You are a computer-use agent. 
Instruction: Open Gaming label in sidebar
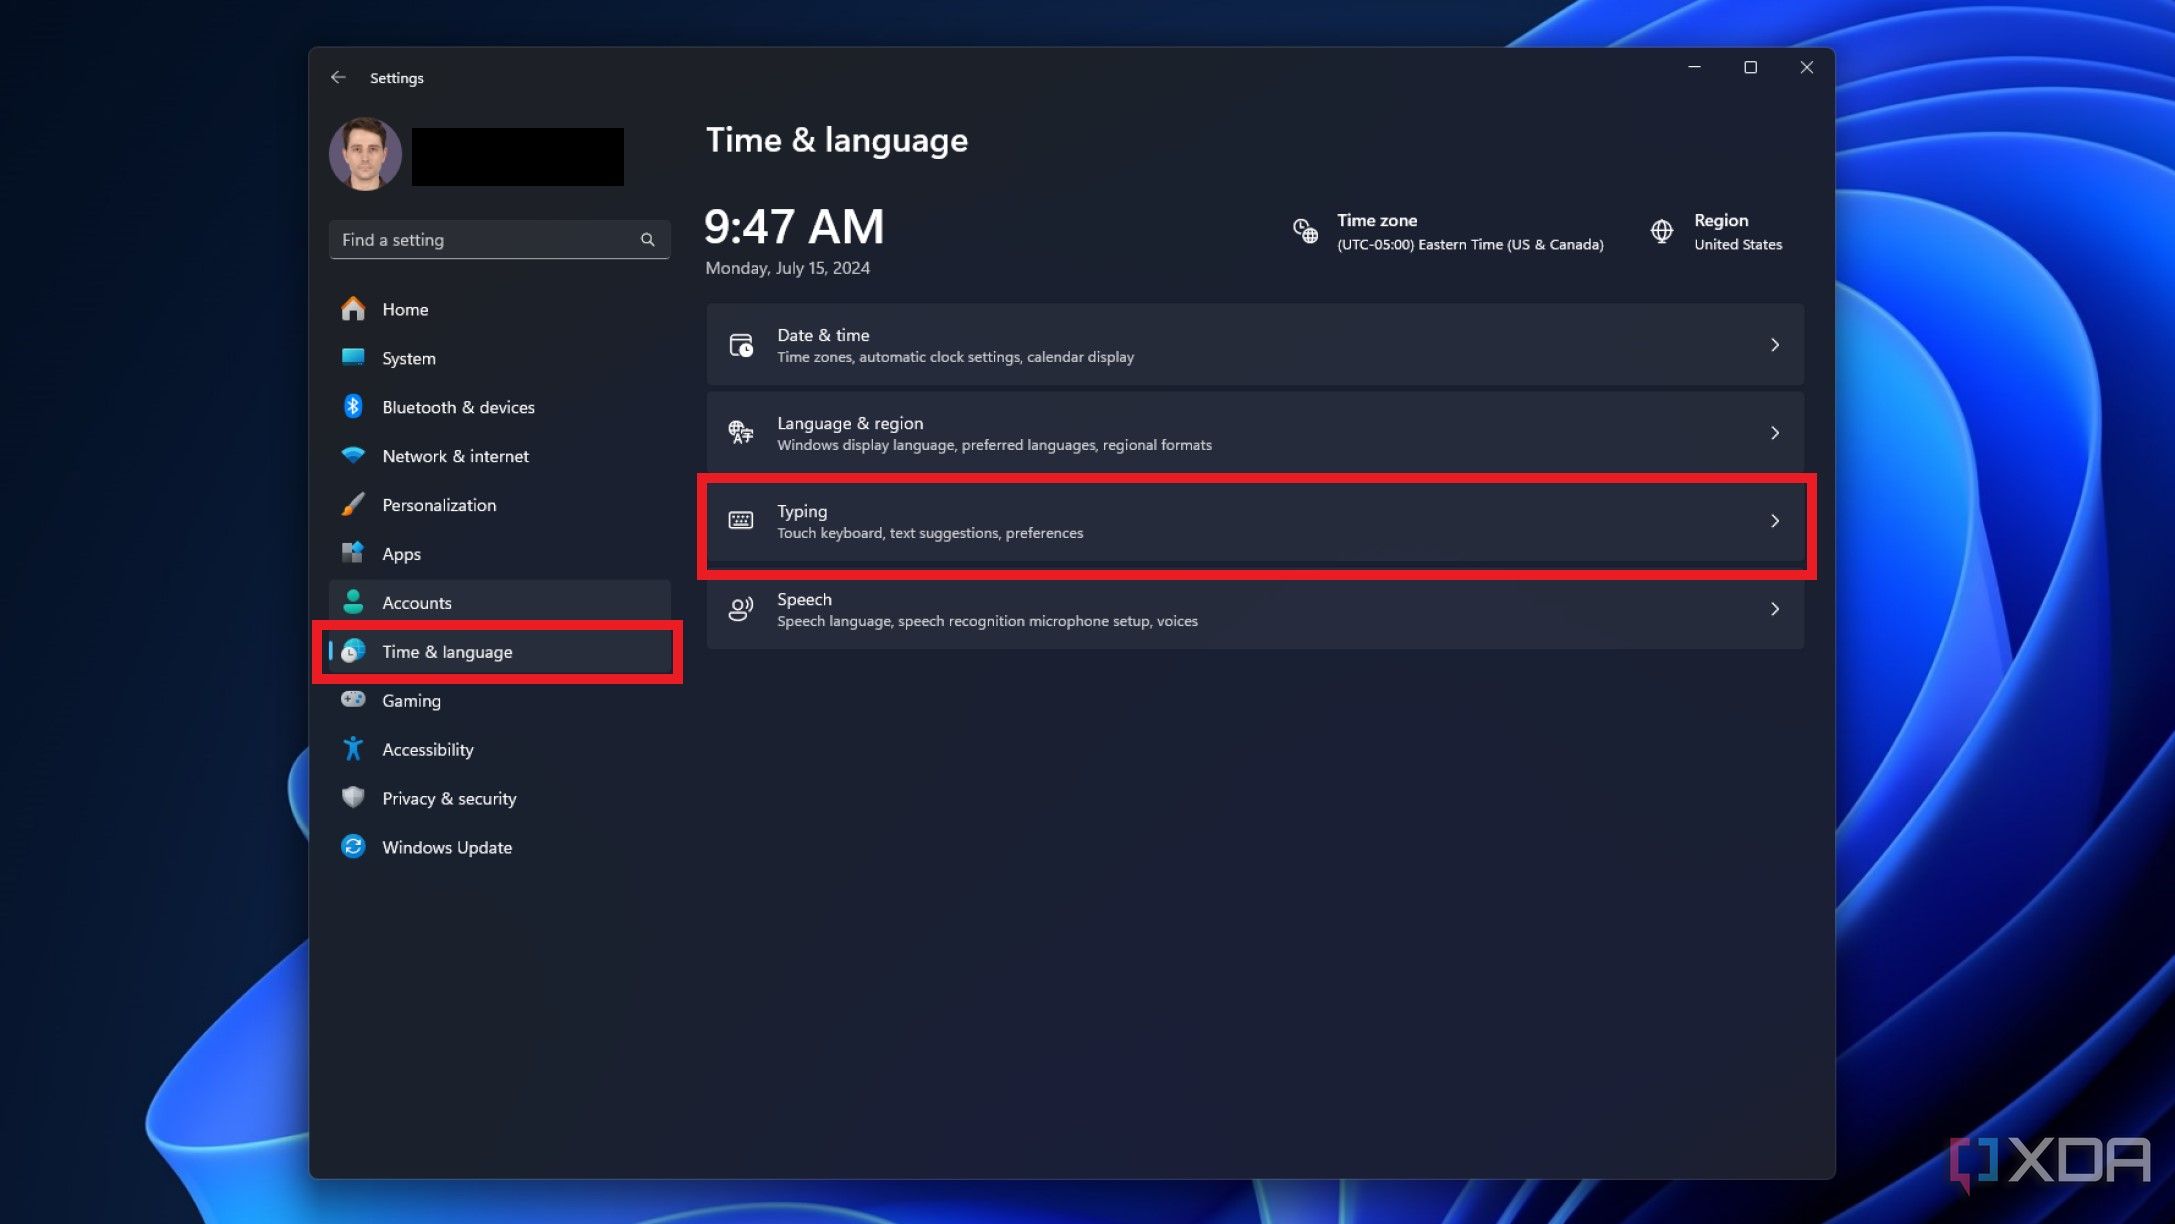[x=411, y=701]
